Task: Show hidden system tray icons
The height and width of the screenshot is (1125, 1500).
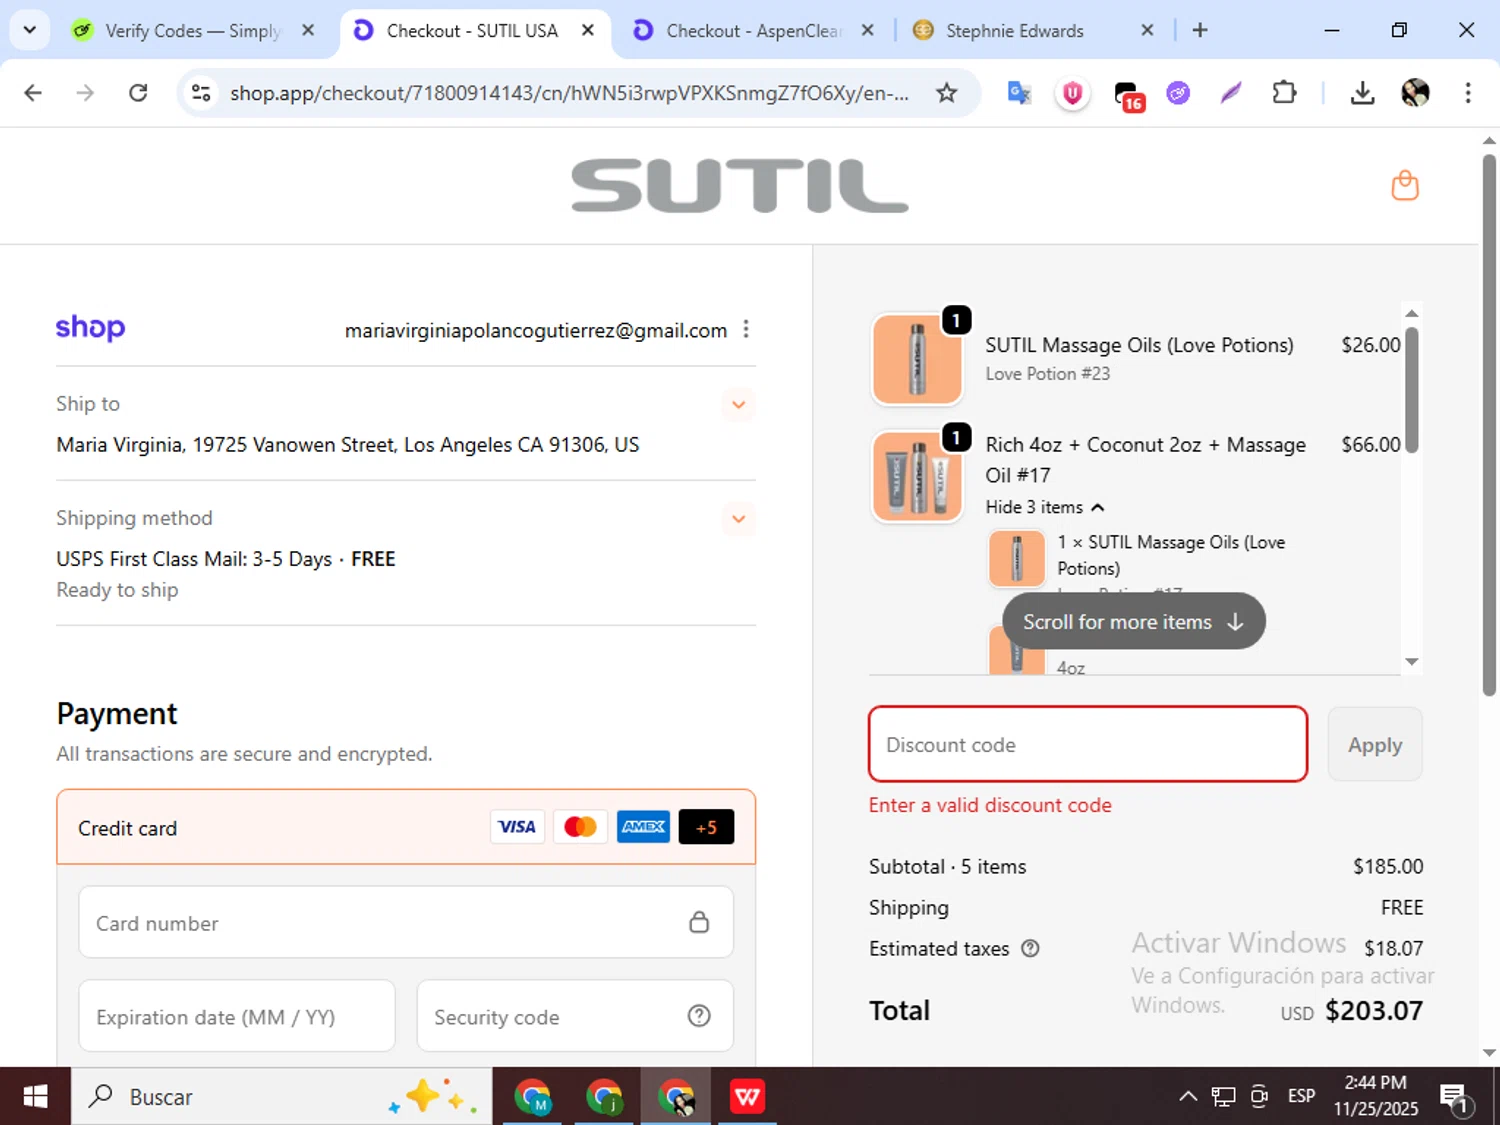Action: [1187, 1096]
